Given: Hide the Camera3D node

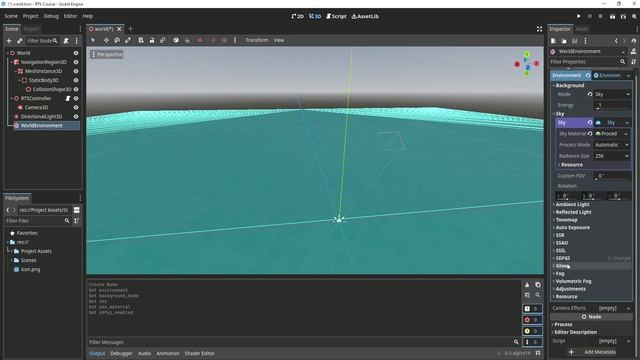Looking at the screenshot, I should tap(76, 107).
